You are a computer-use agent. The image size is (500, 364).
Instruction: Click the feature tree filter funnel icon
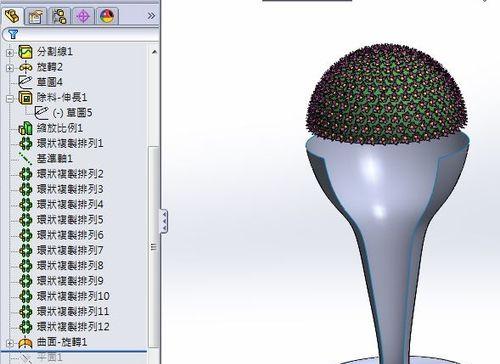[13, 34]
